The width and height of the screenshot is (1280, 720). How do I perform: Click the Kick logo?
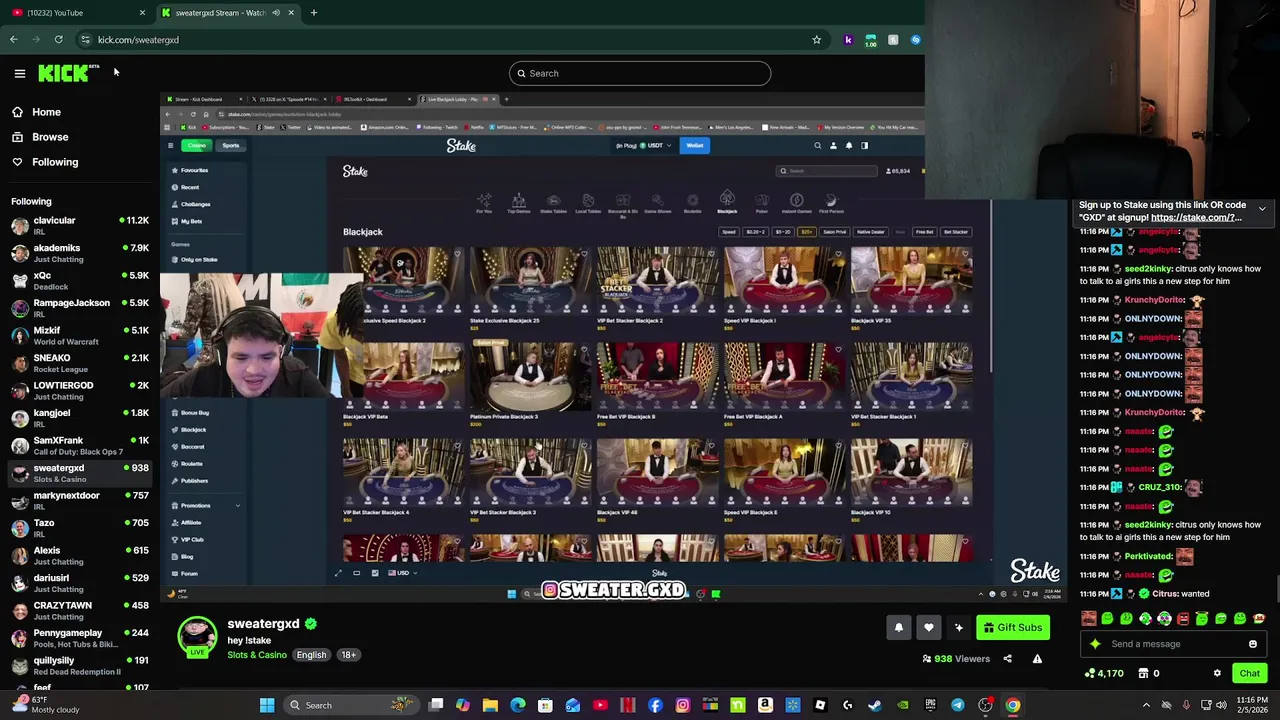point(68,73)
